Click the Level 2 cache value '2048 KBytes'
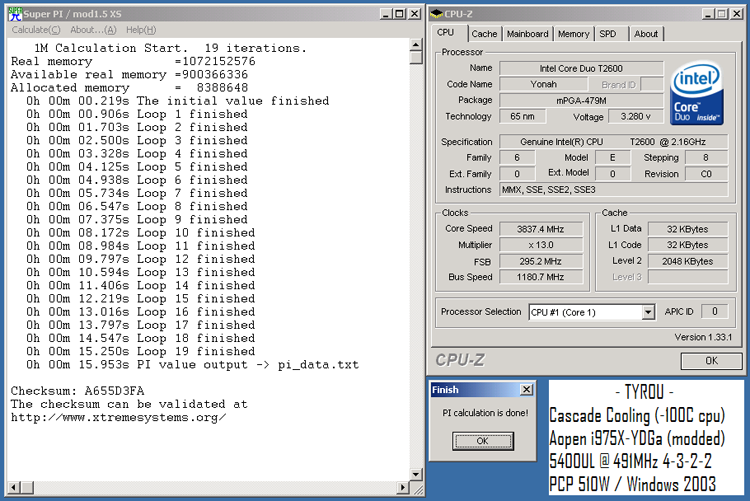The height and width of the screenshot is (501, 750). point(688,261)
